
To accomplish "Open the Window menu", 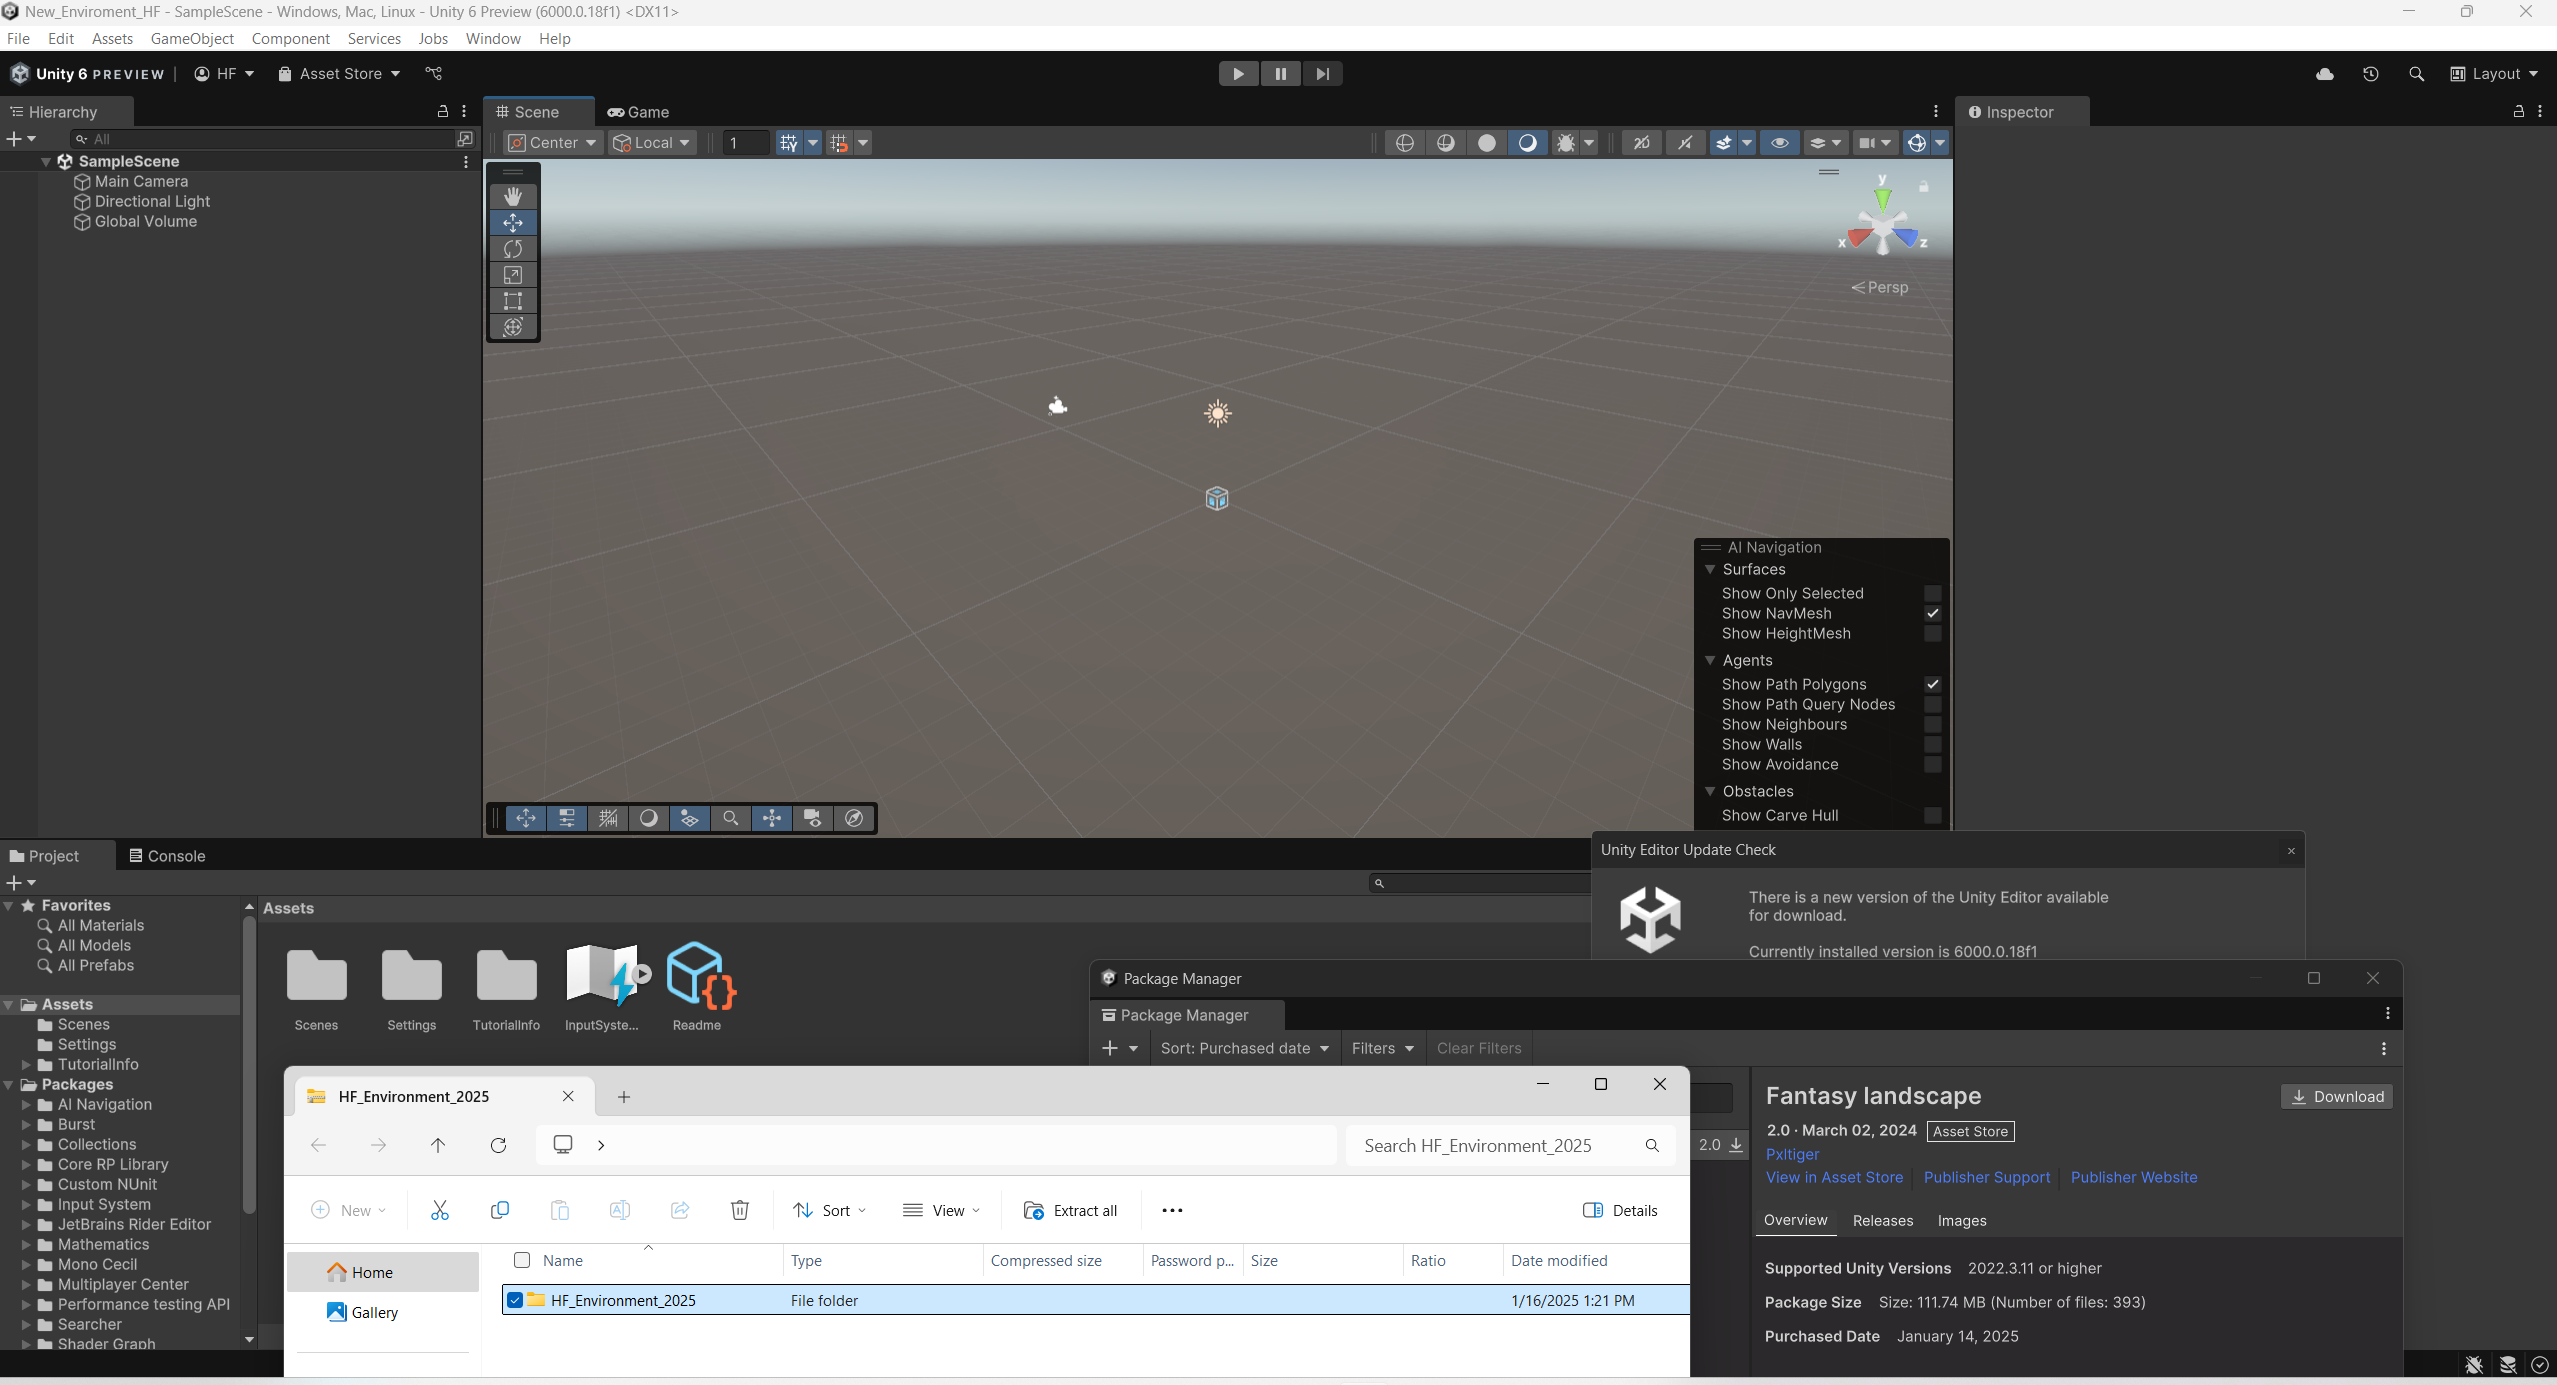I will (x=493, y=38).
